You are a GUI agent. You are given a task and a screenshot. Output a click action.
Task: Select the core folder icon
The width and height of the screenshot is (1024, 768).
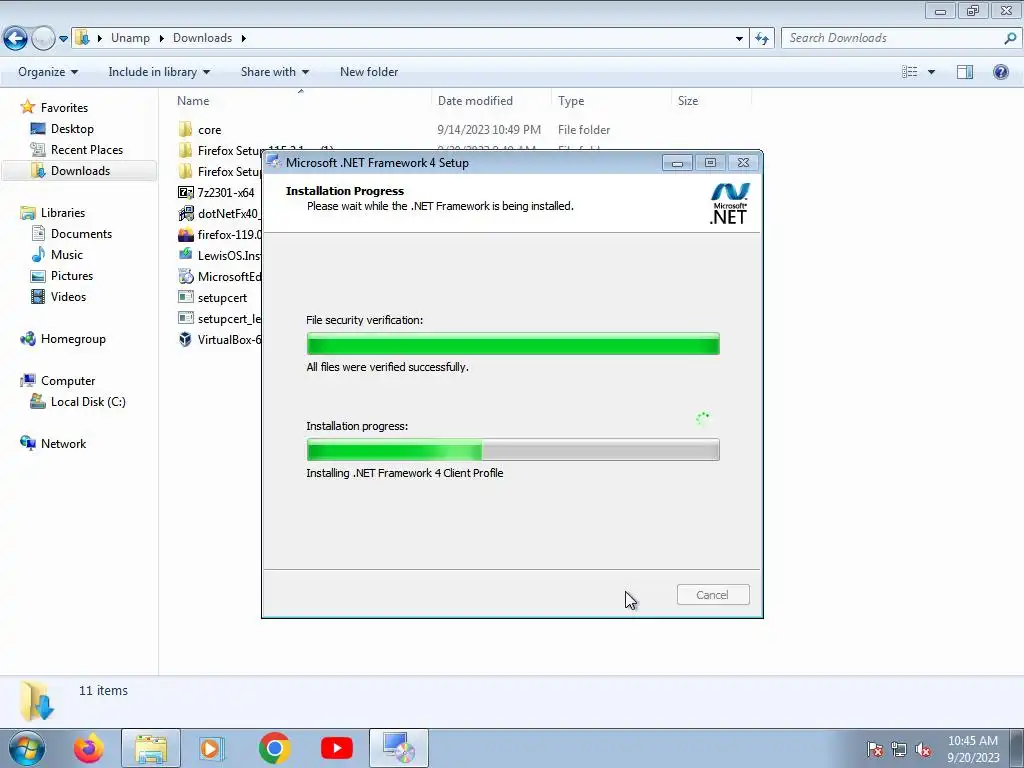pyautogui.click(x=185, y=129)
